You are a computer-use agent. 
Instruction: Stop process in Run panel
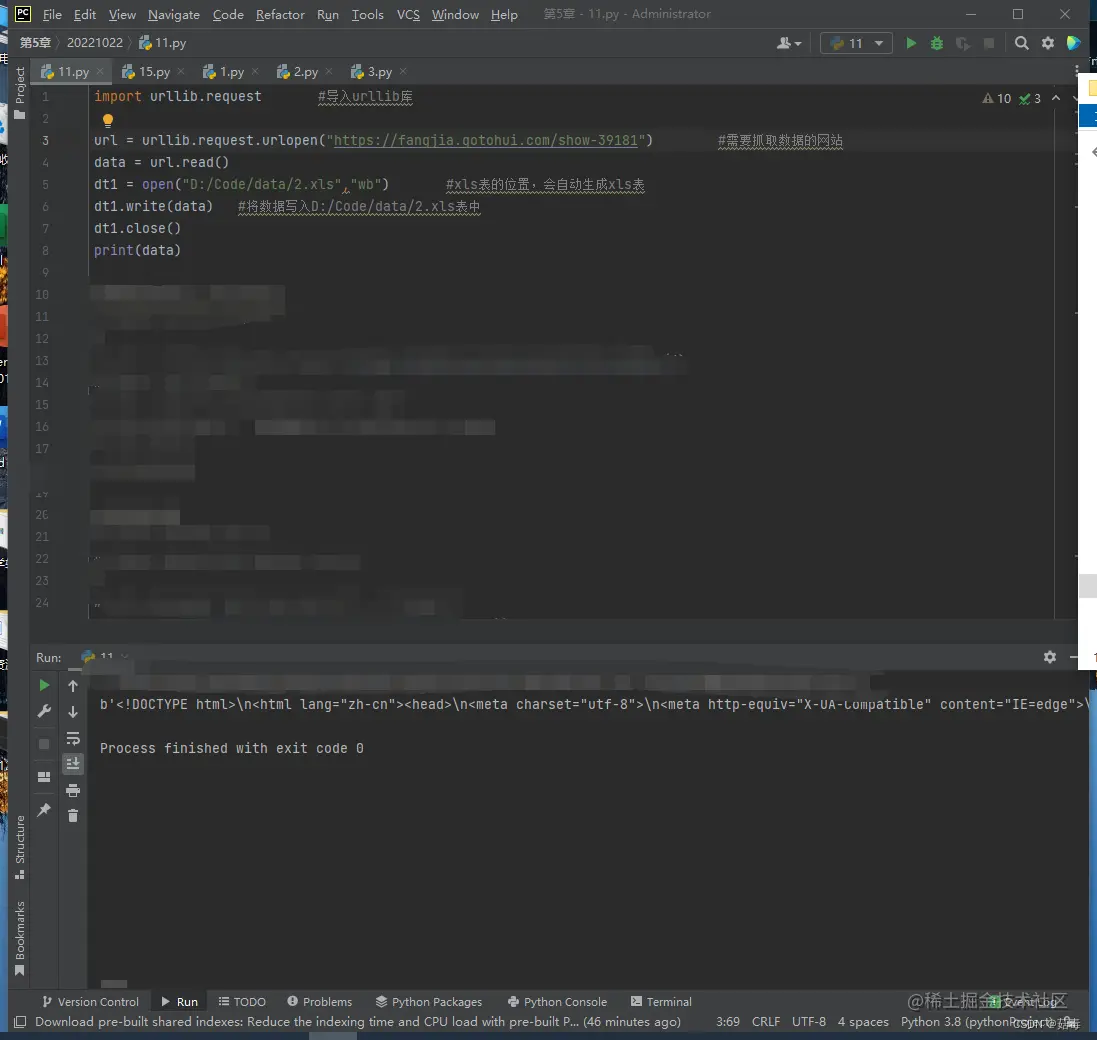[x=44, y=744]
